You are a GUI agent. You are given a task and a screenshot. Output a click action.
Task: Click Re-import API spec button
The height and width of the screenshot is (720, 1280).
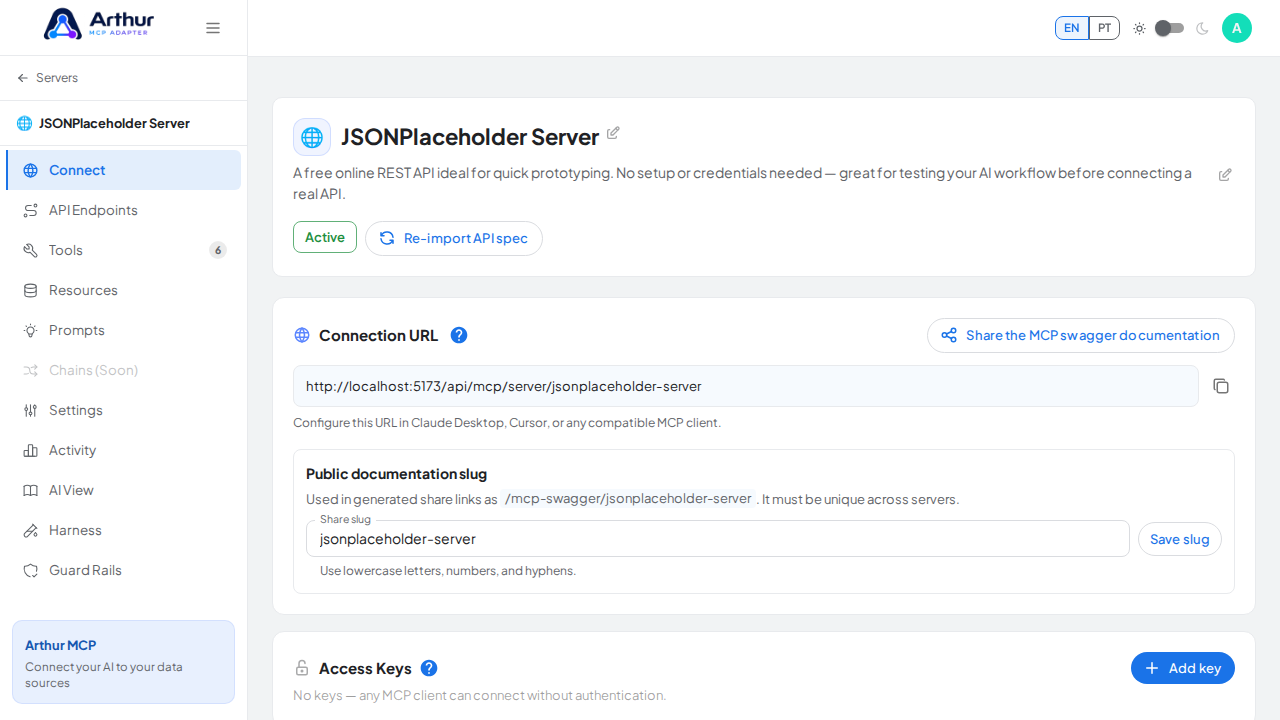(x=454, y=238)
